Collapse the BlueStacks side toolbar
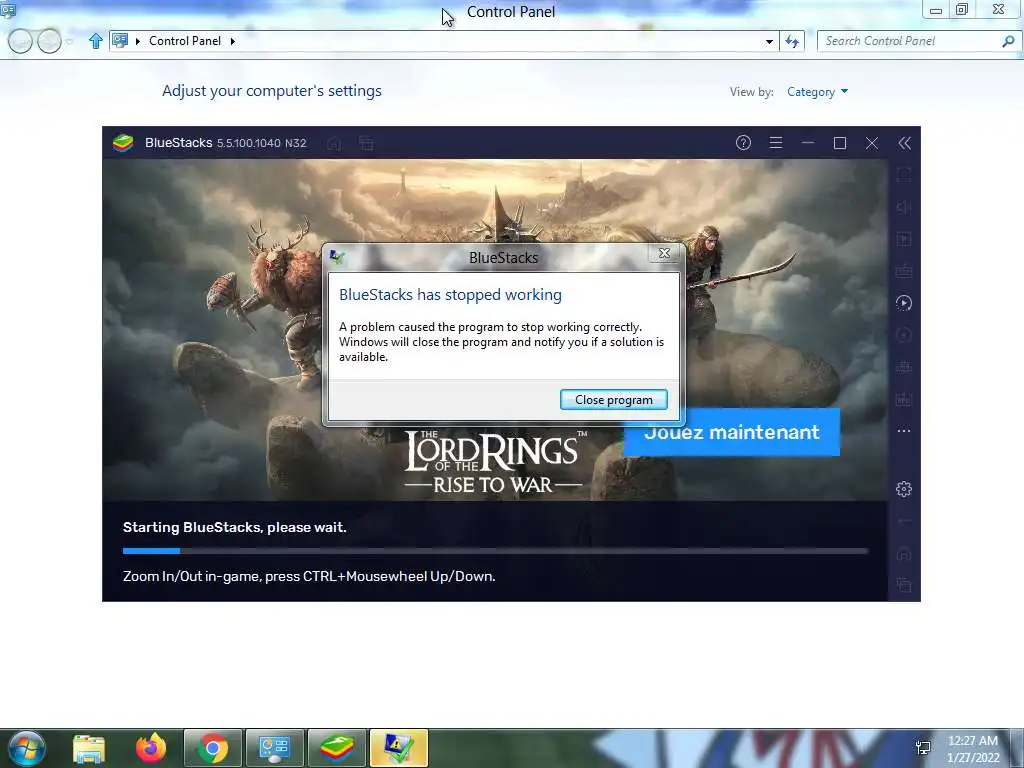Viewport: 1024px width, 768px height. (904, 143)
